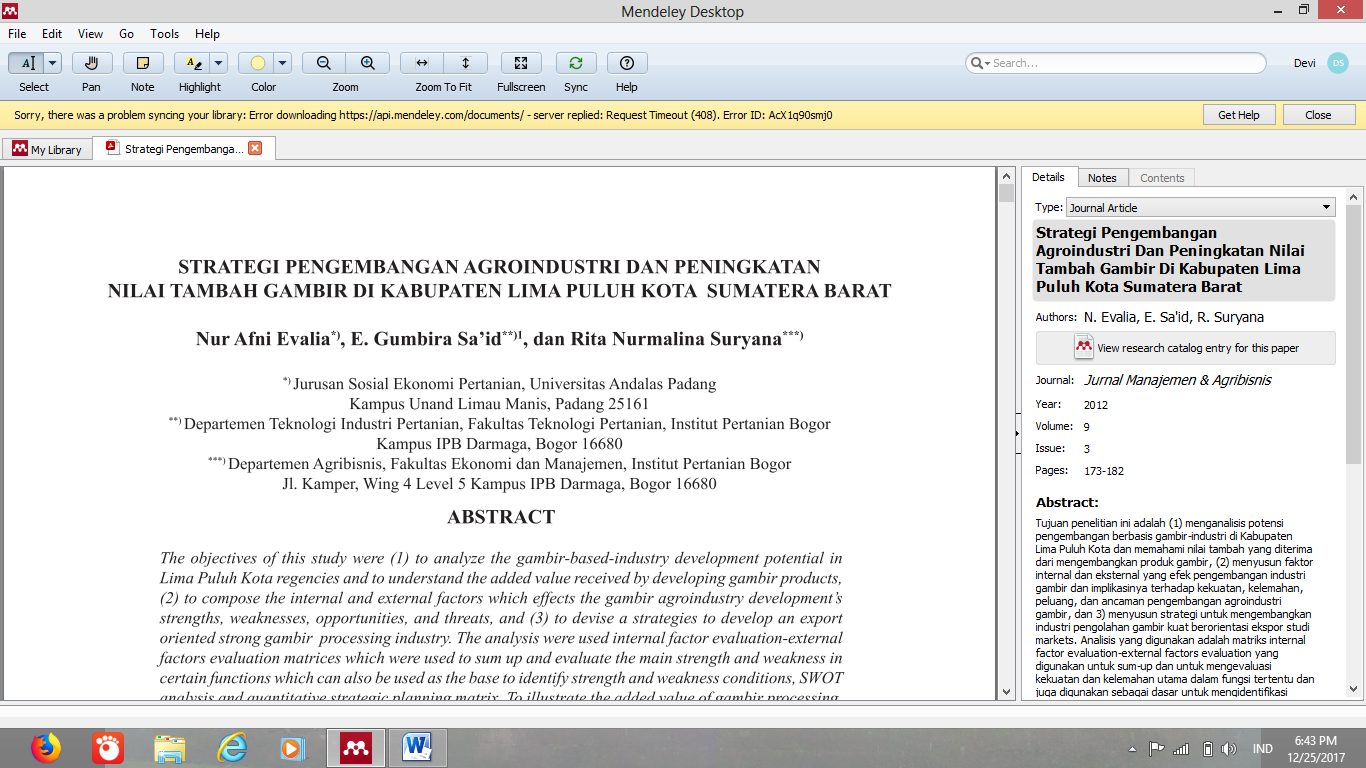1366x768 pixels.
Task: Click the Get Help button
Action: point(1239,115)
